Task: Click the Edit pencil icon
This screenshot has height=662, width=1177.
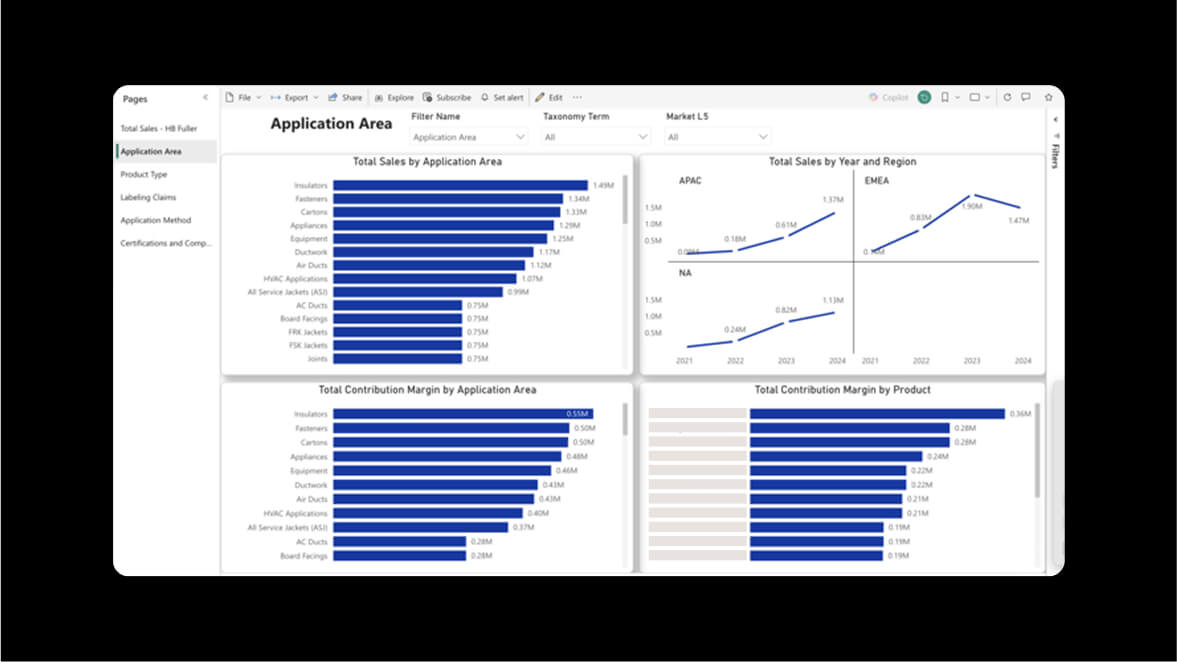Action: pos(540,98)
